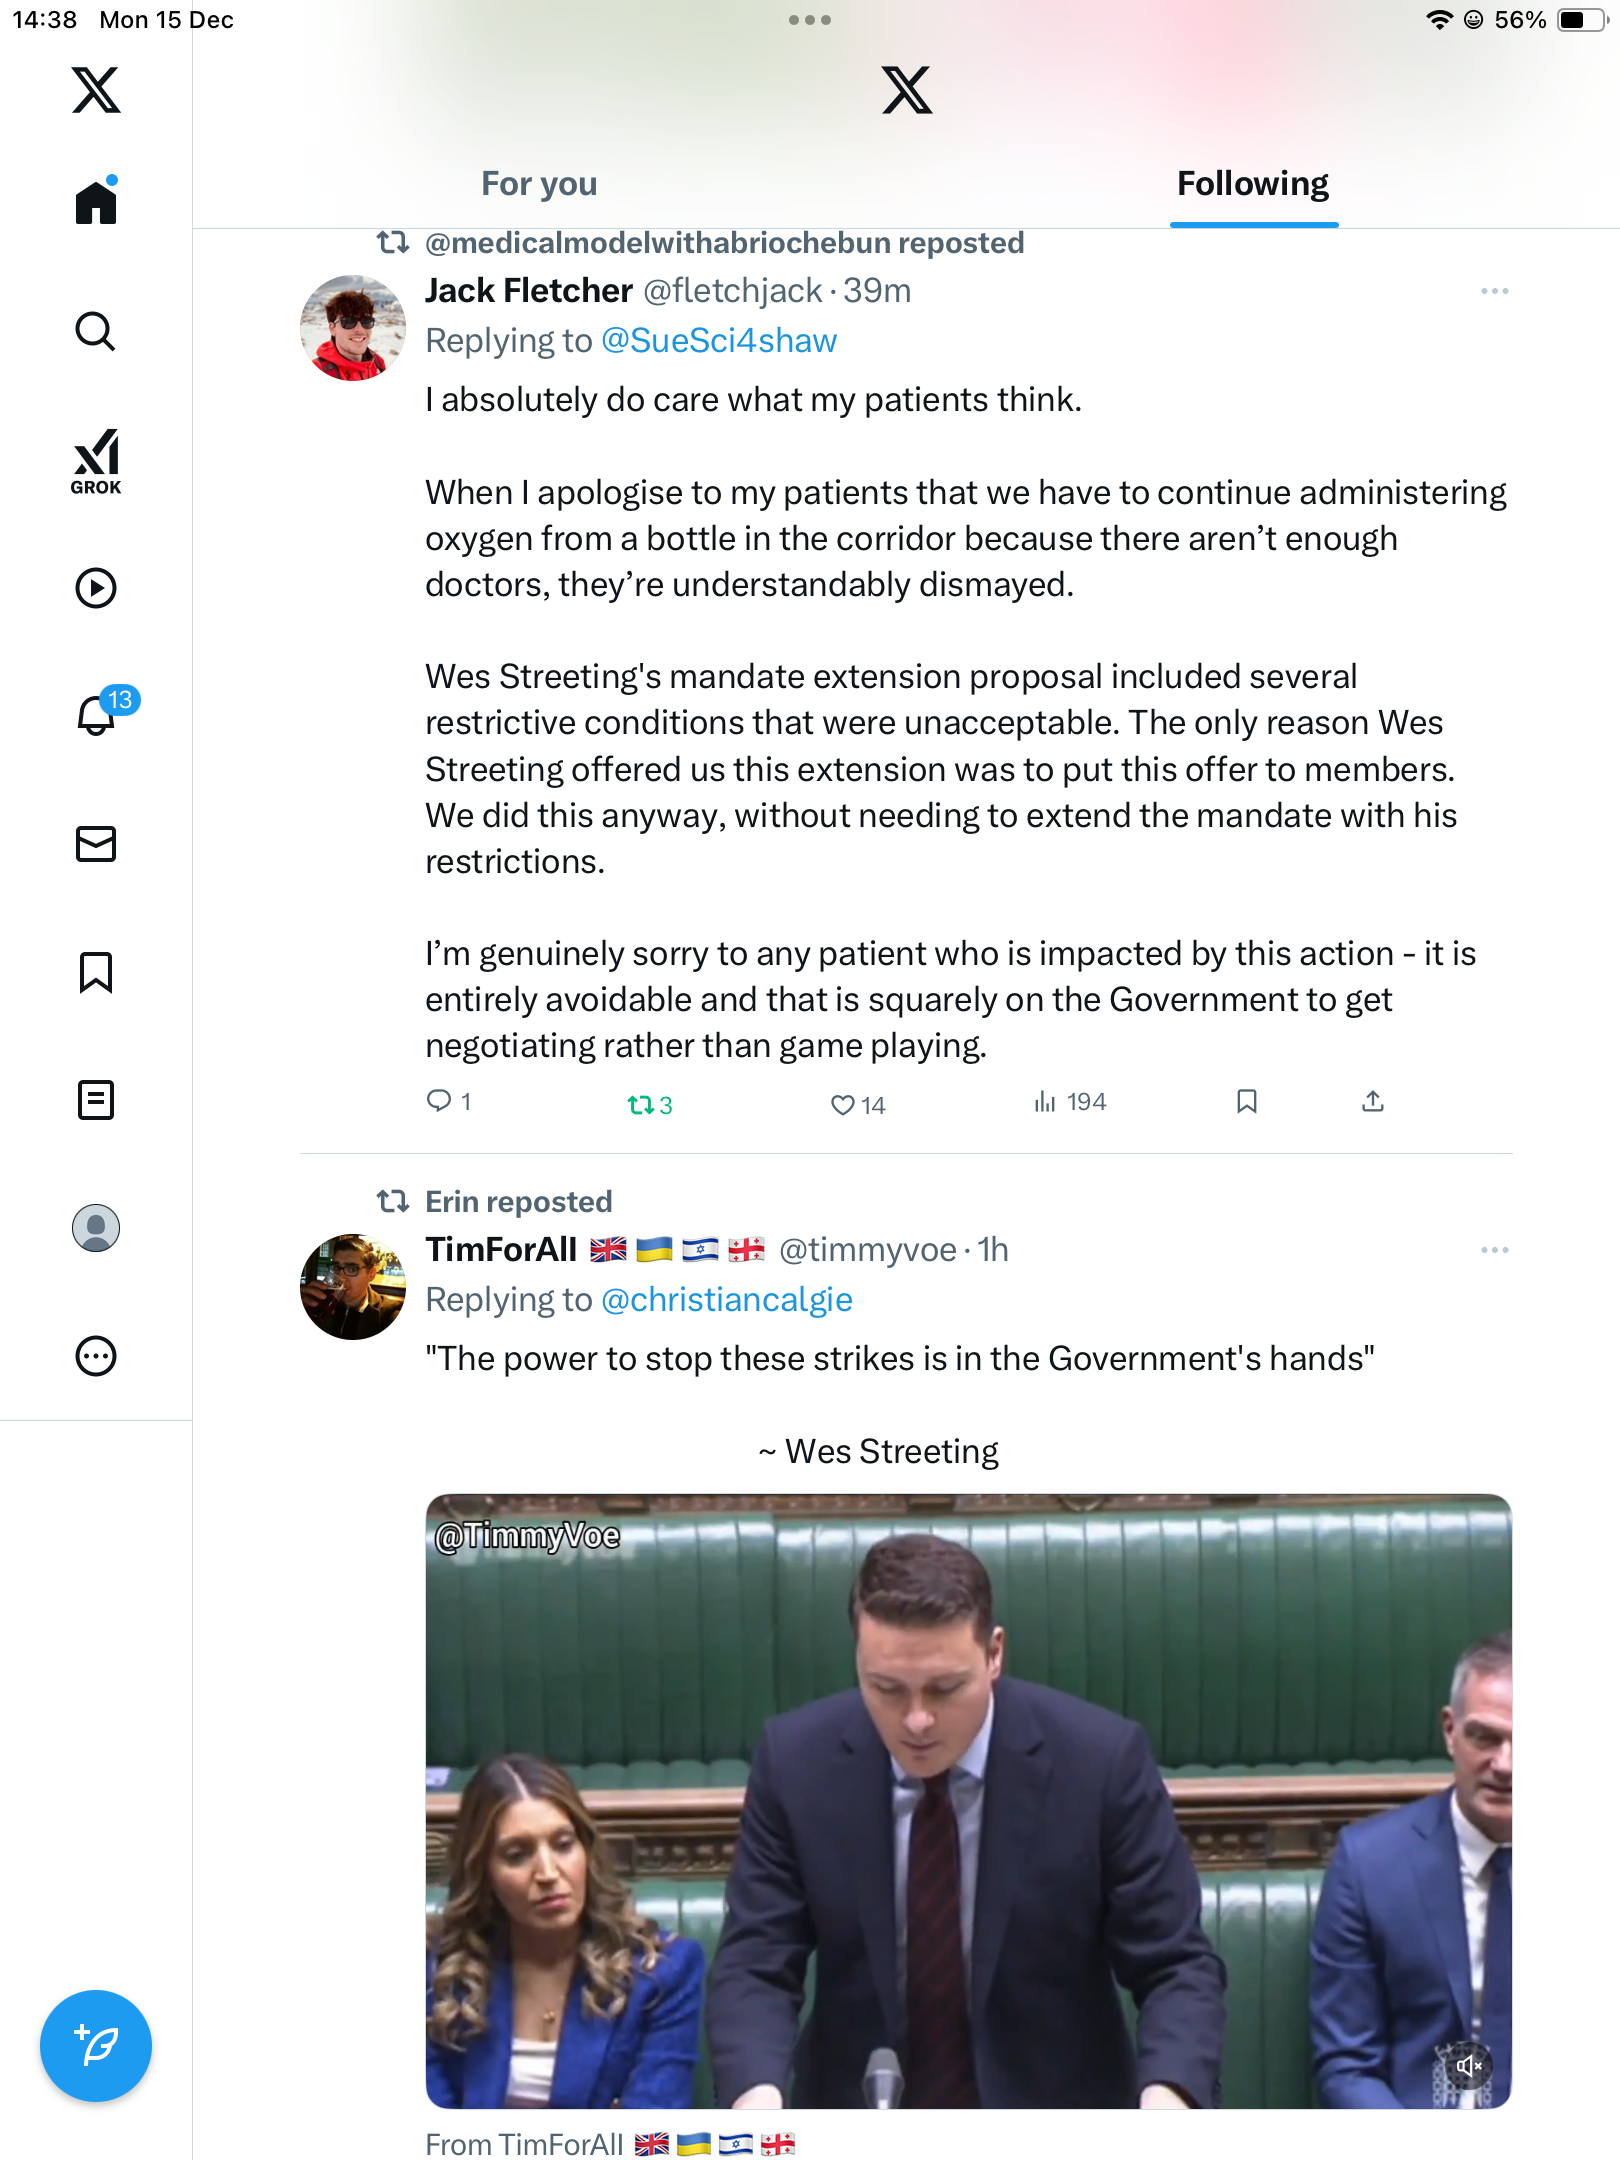The width and height of the screenshot is (1620, 2160).
Task: Bookmark Jack Fletcher's post
Action: click(1246, 1101)
